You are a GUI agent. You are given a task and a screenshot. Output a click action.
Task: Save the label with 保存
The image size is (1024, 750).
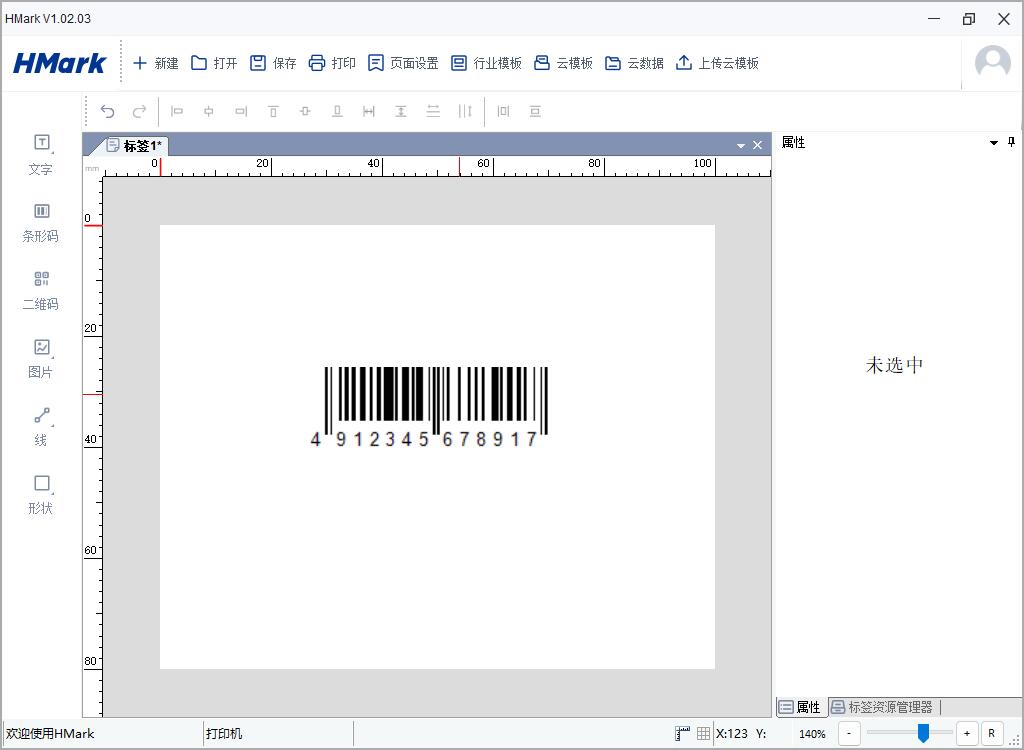click(273, 63)
